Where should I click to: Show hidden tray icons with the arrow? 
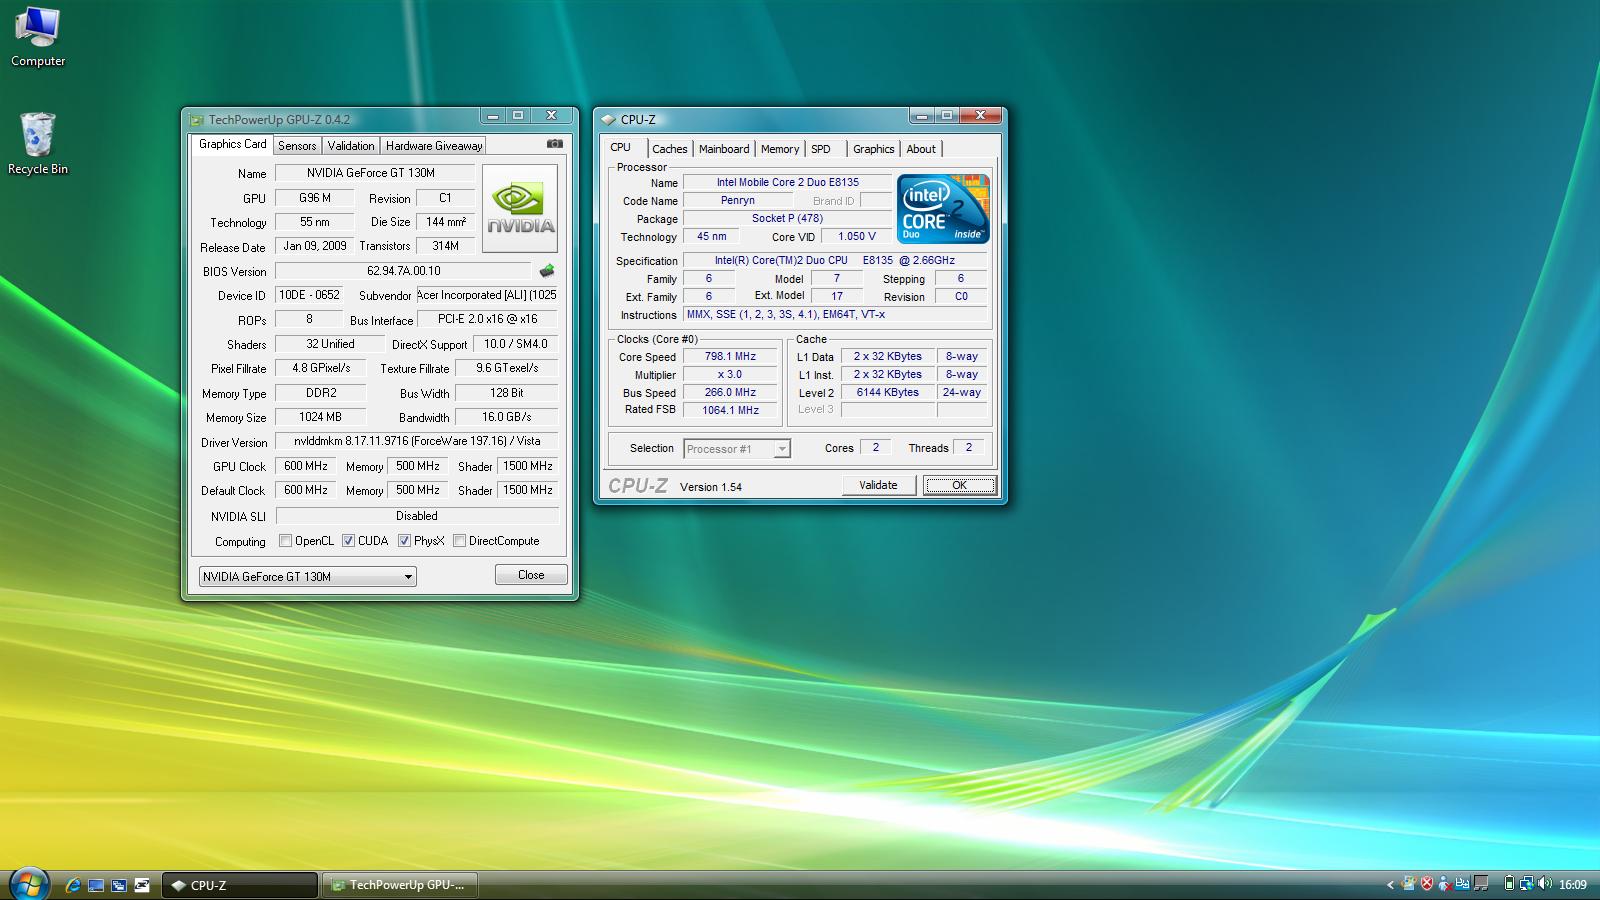coord(1390,885)
